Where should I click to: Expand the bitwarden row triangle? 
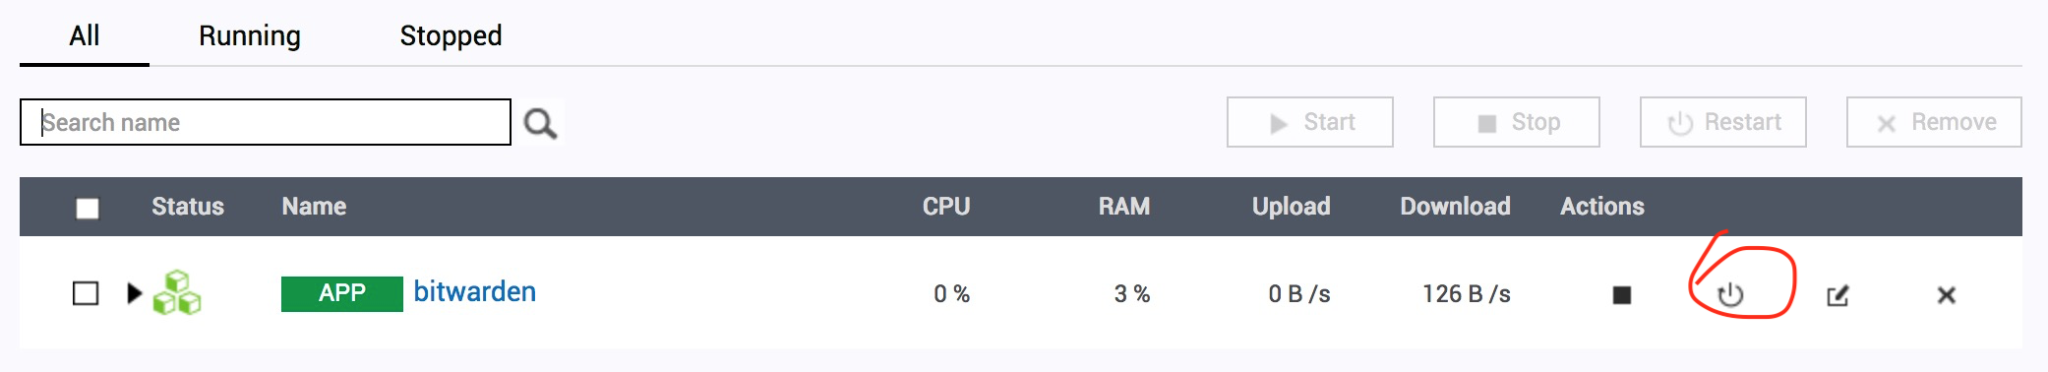coord(134,293)
